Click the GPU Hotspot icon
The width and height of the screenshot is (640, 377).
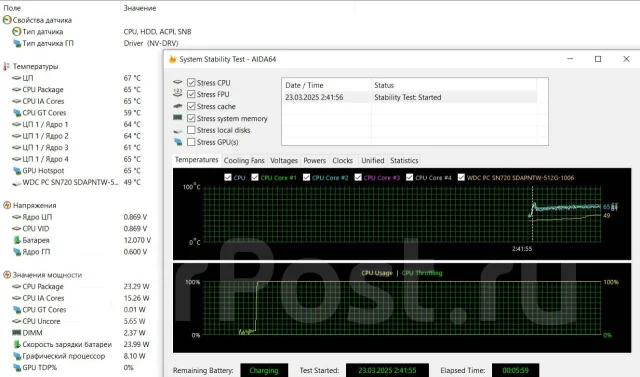(x=17, y=171)
